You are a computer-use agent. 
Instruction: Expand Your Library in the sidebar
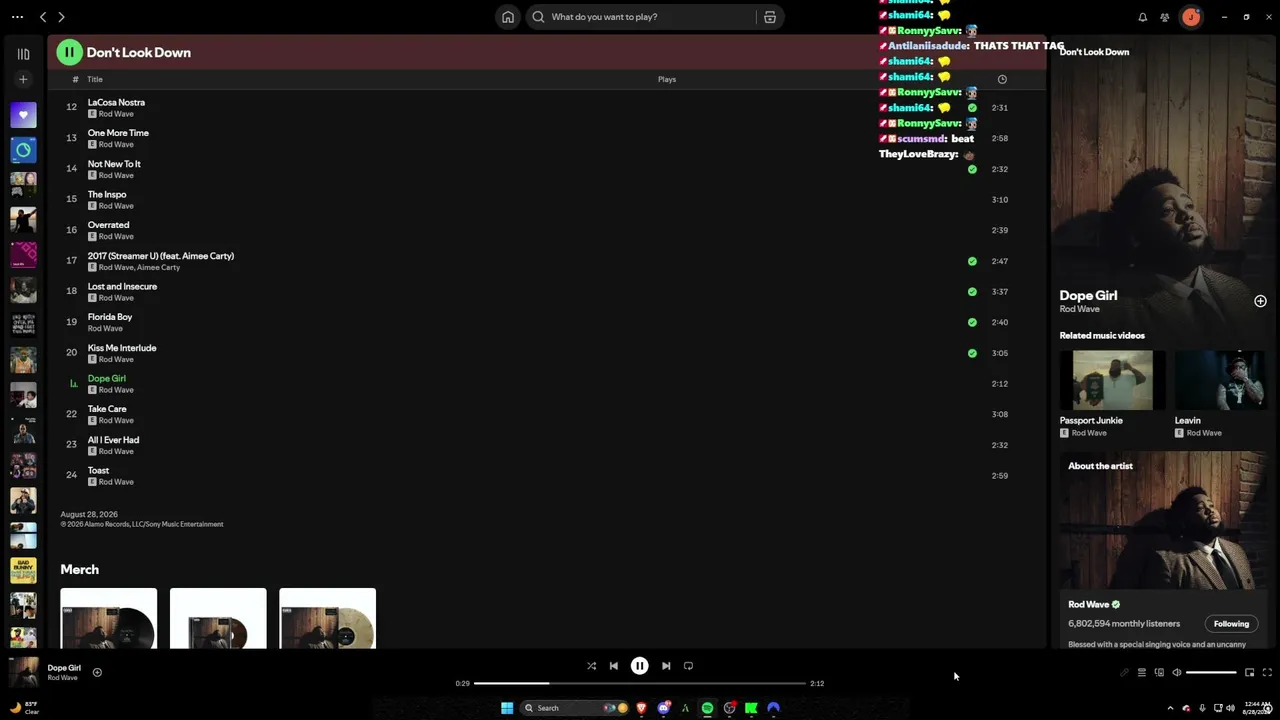[x=23, y=54]
